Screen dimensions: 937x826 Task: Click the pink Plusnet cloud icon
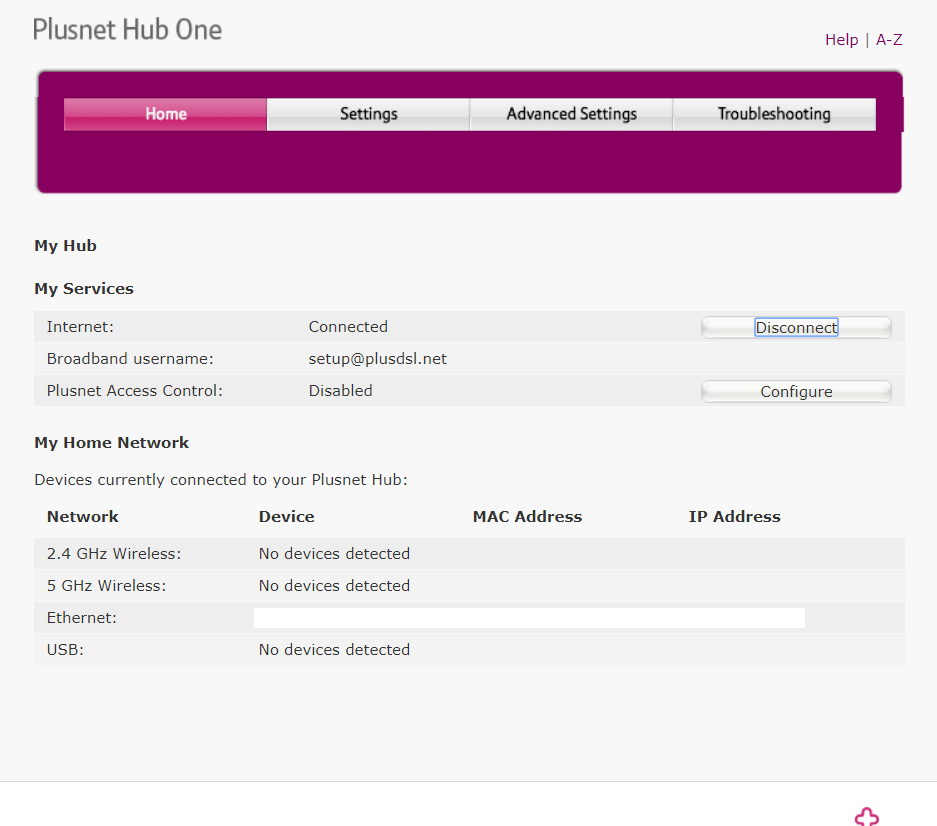(866, 815)
